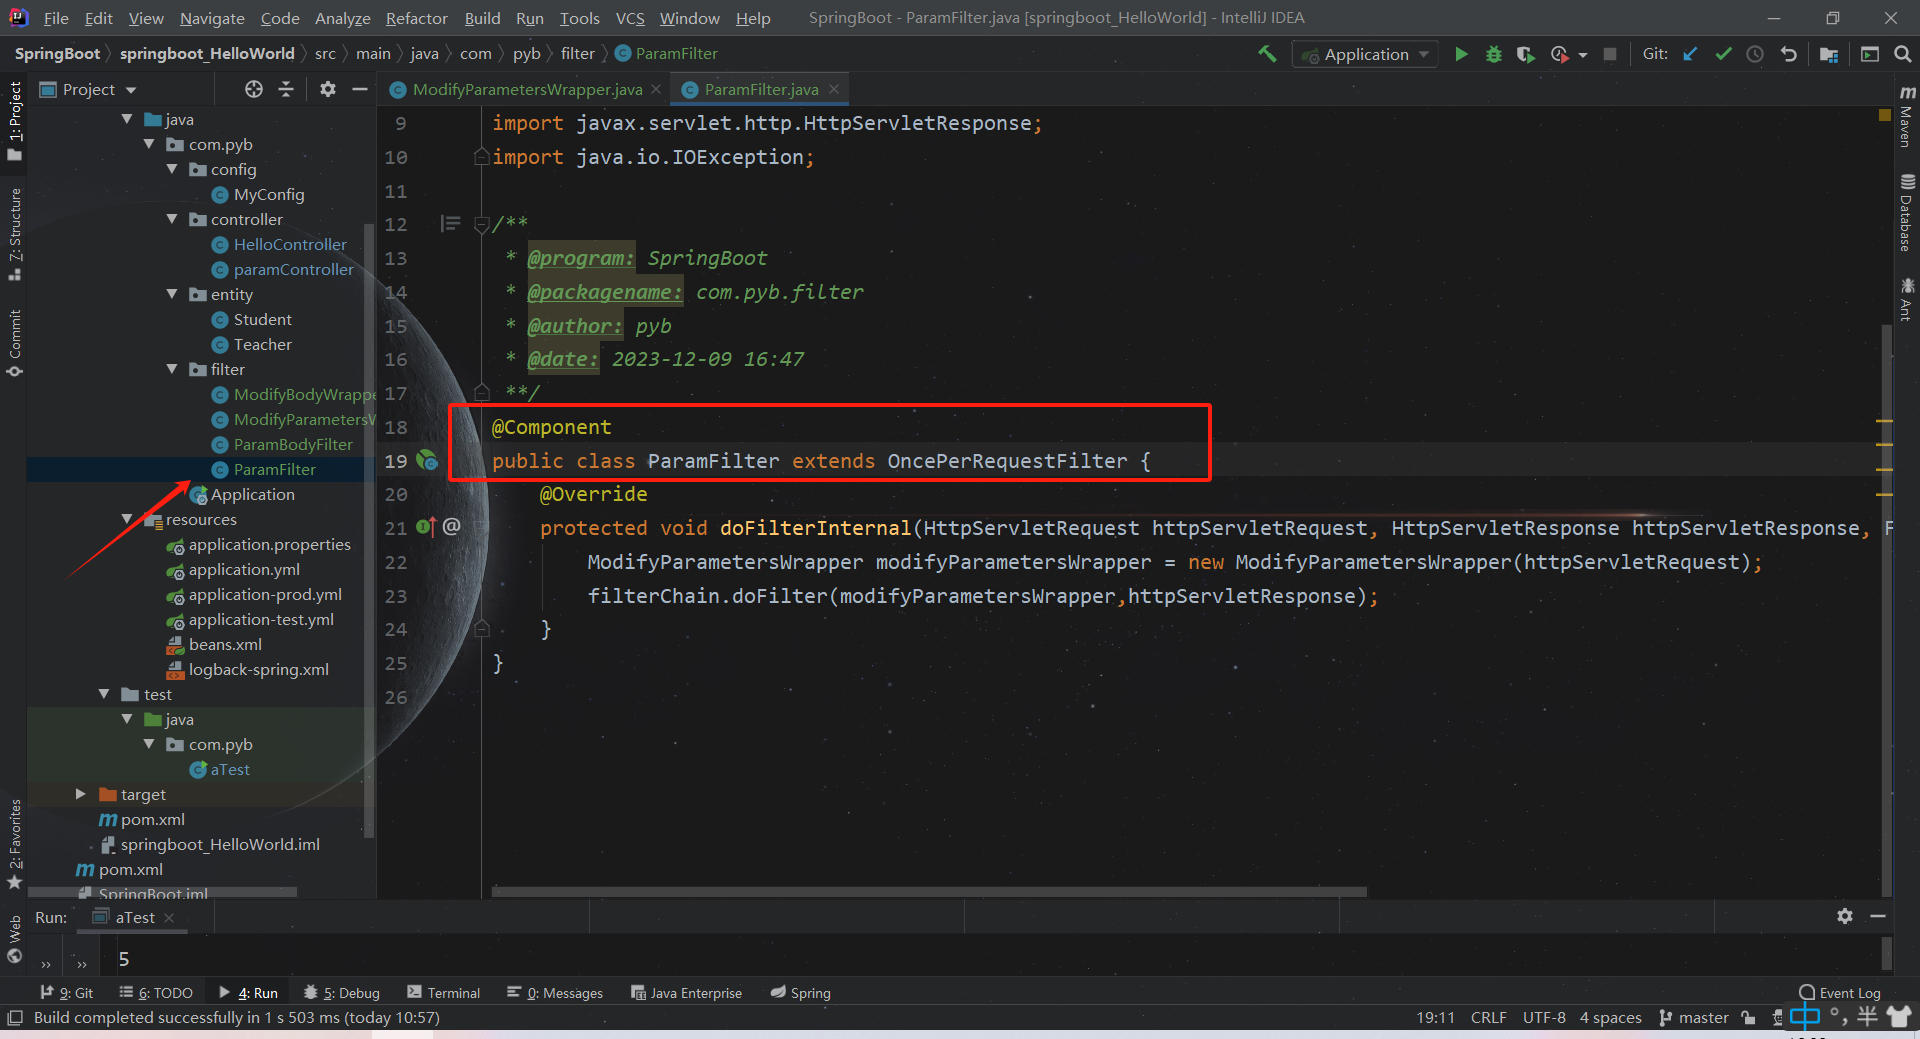This screenshot has width=1920, height=1039.
Task: Click Run Anything icon in toolbar
Action: point(1870,54)
